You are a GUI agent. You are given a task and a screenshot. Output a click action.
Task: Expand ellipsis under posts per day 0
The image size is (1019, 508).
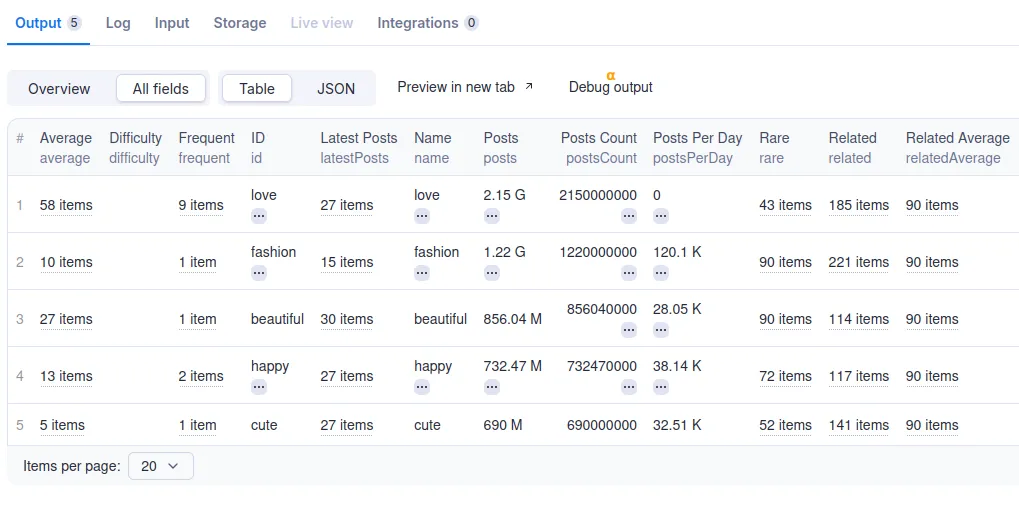(661, 216)
